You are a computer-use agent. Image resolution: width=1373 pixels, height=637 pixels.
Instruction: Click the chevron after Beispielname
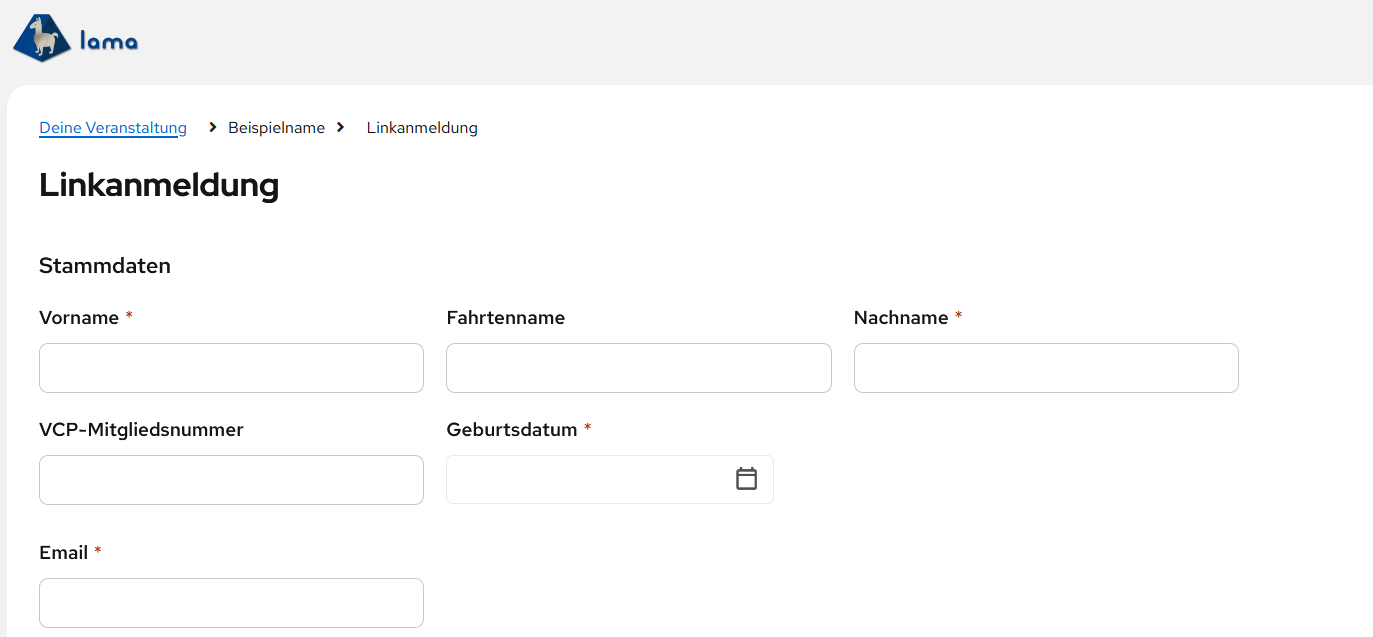pos(340,127)
